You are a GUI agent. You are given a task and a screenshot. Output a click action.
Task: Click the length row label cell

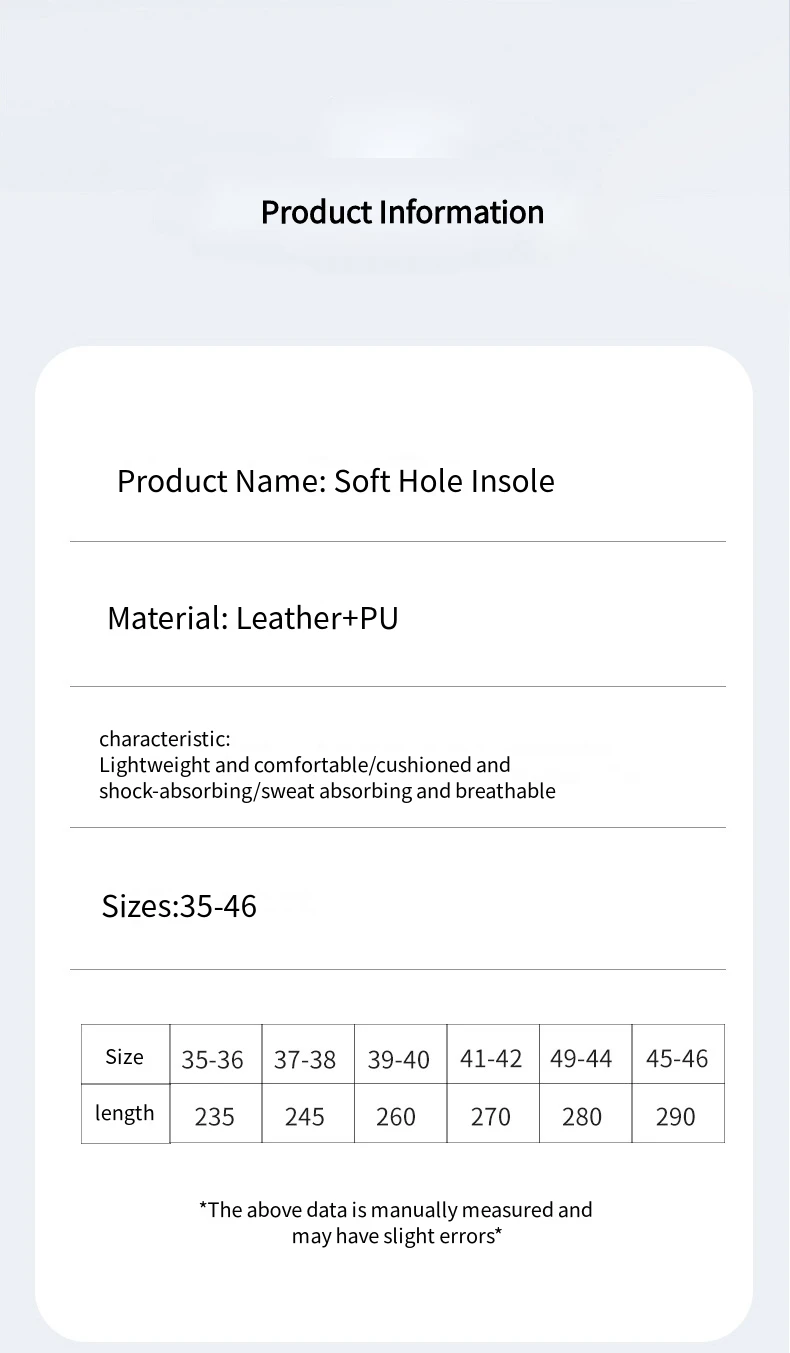[125, 1113]
